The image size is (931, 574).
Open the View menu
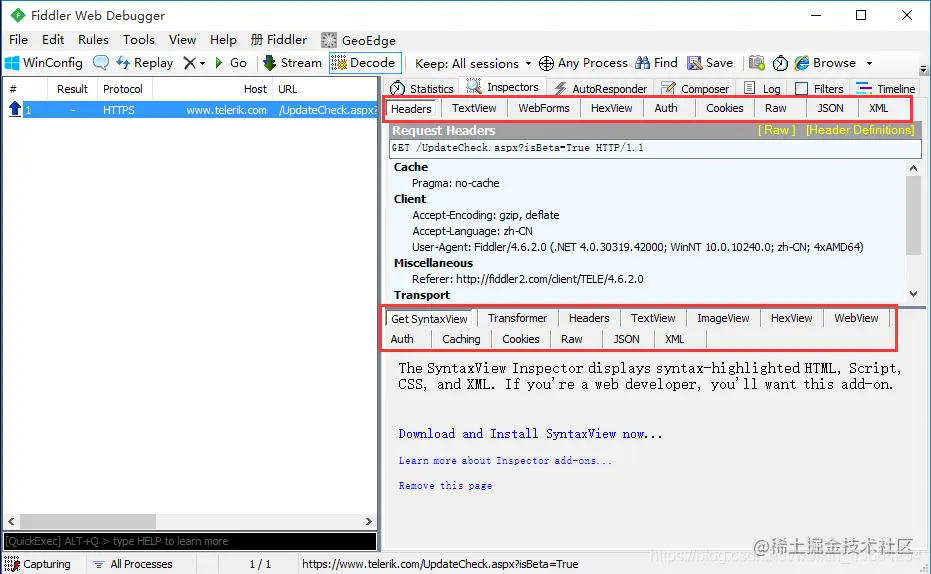coord(182,40)
